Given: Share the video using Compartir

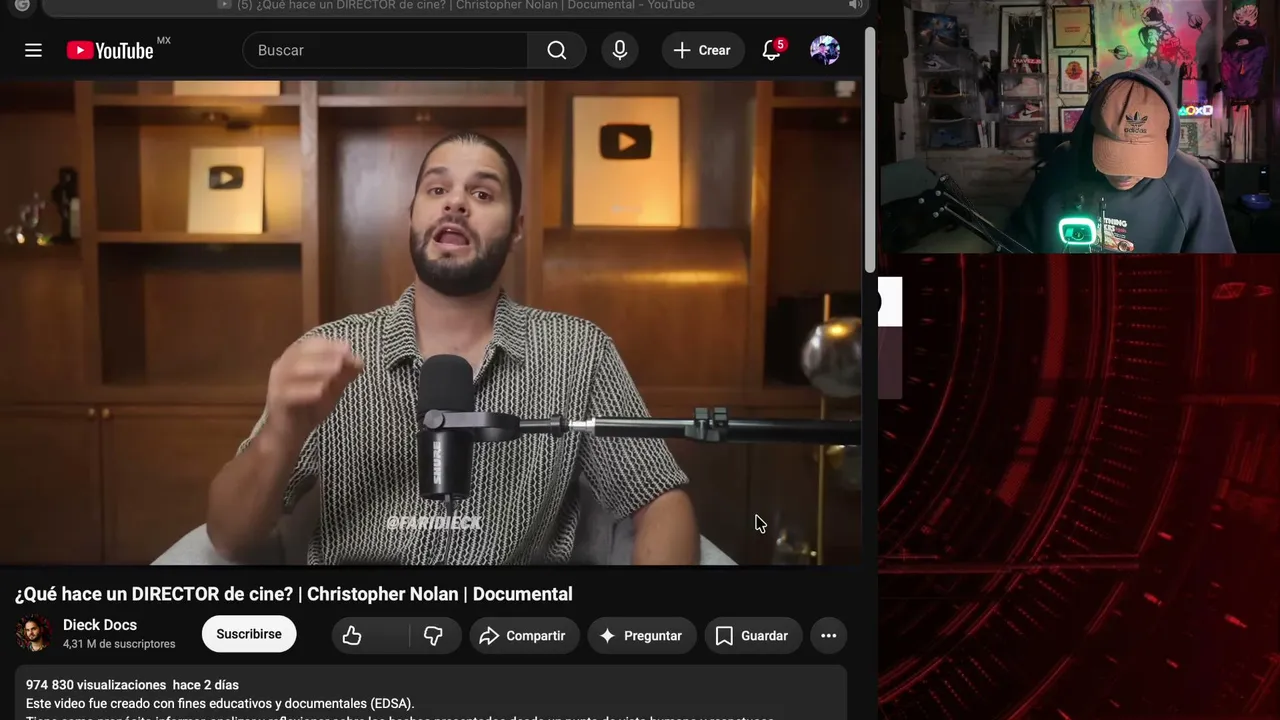Looking at the screenshot, I should 524,635.
